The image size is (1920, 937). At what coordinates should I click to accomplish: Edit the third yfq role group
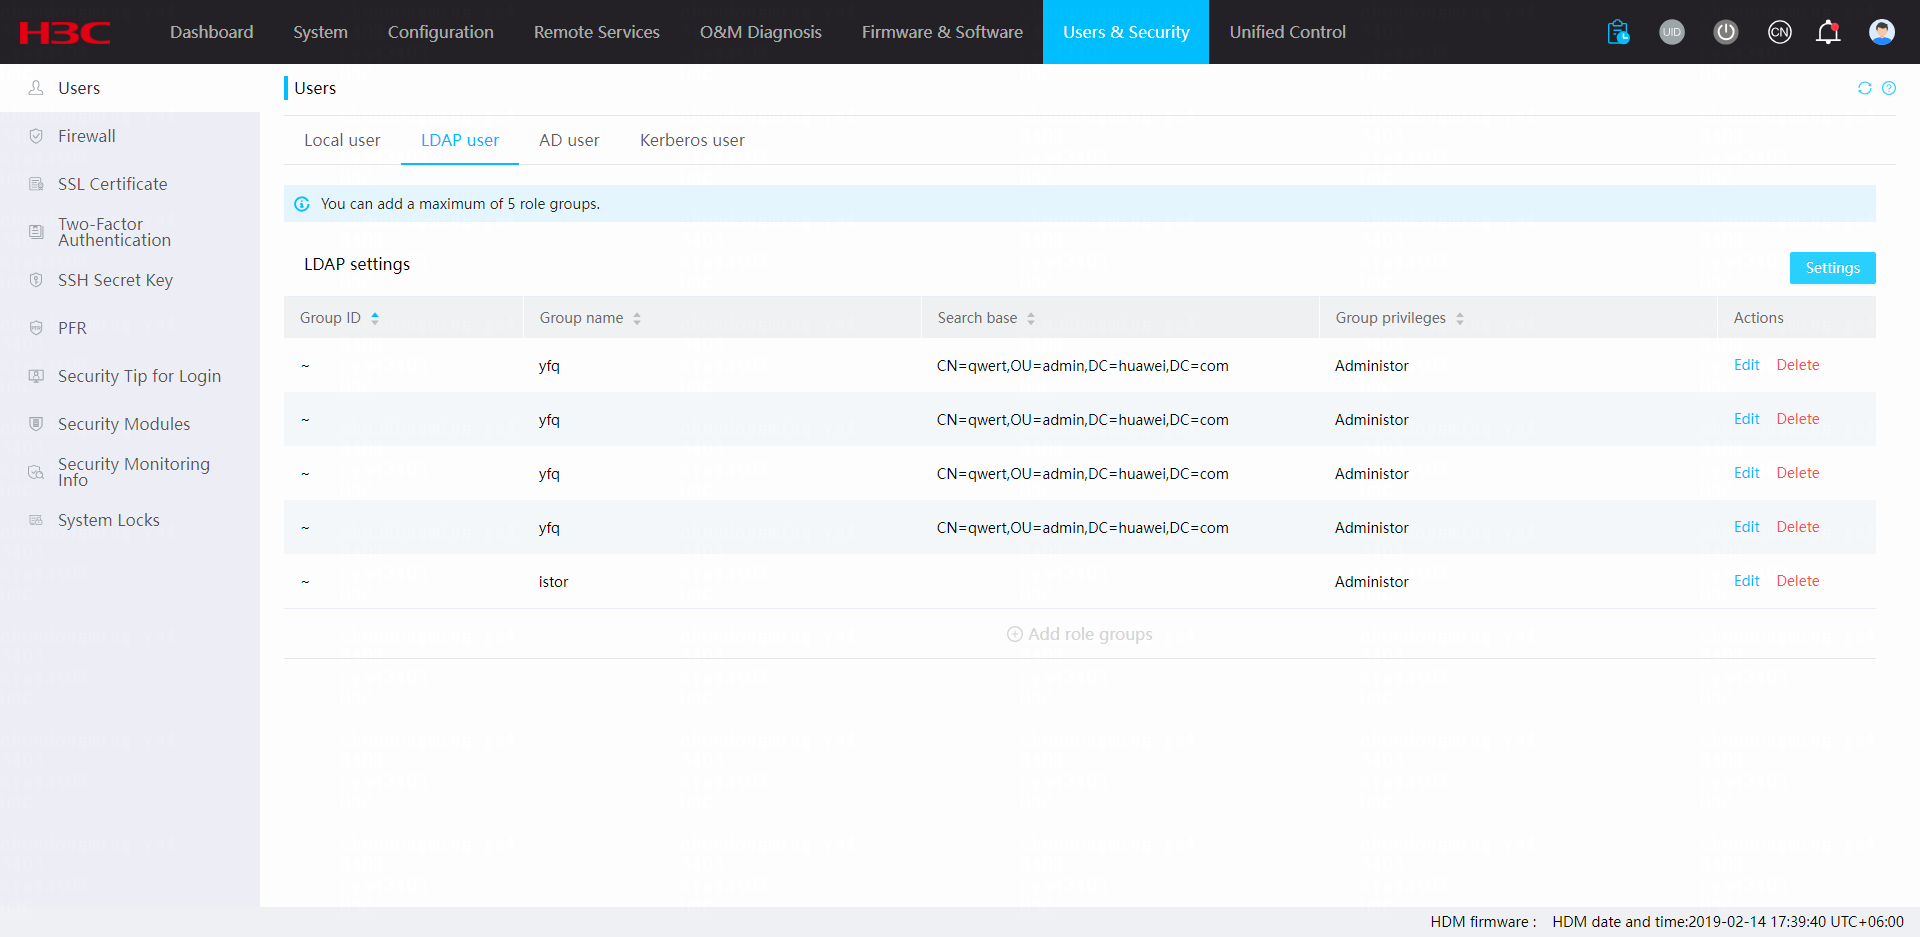click(x=1747, y=473)
